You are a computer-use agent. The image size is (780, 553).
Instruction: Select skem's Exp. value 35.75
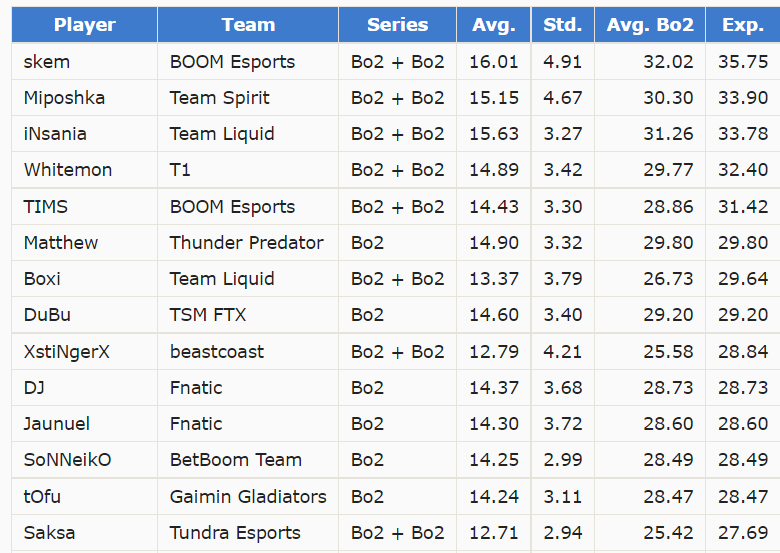[x=743, y=62]
